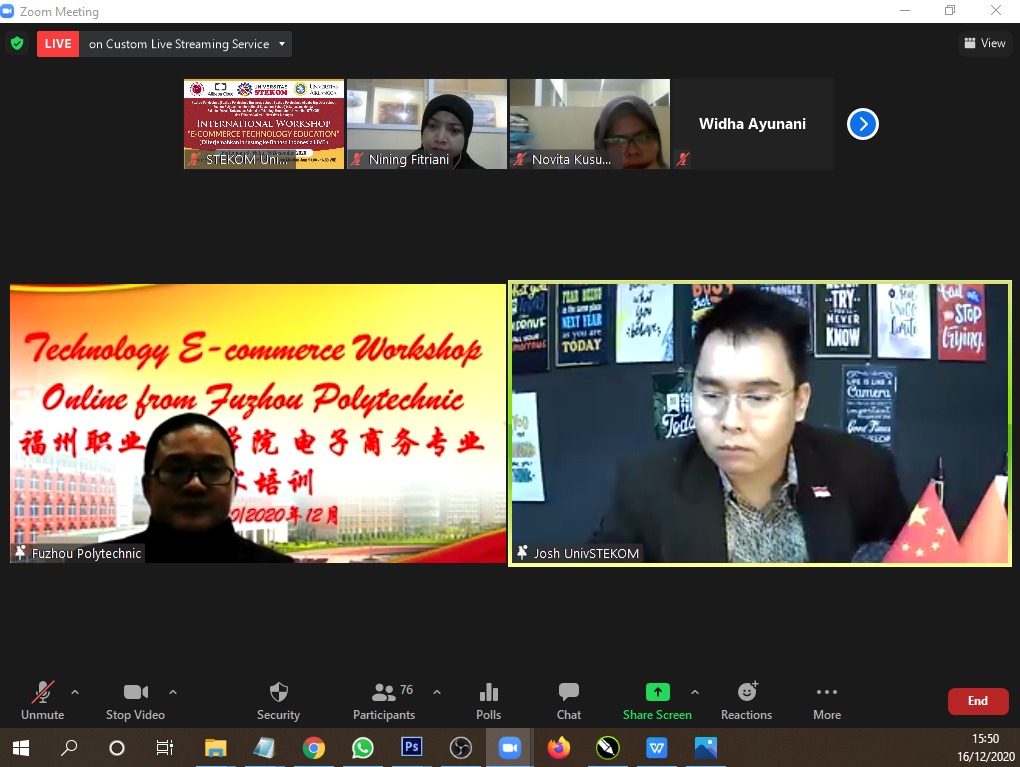Click Zoom icon in taskbar
Screen dimensions: 1020x767
point(509,748)
